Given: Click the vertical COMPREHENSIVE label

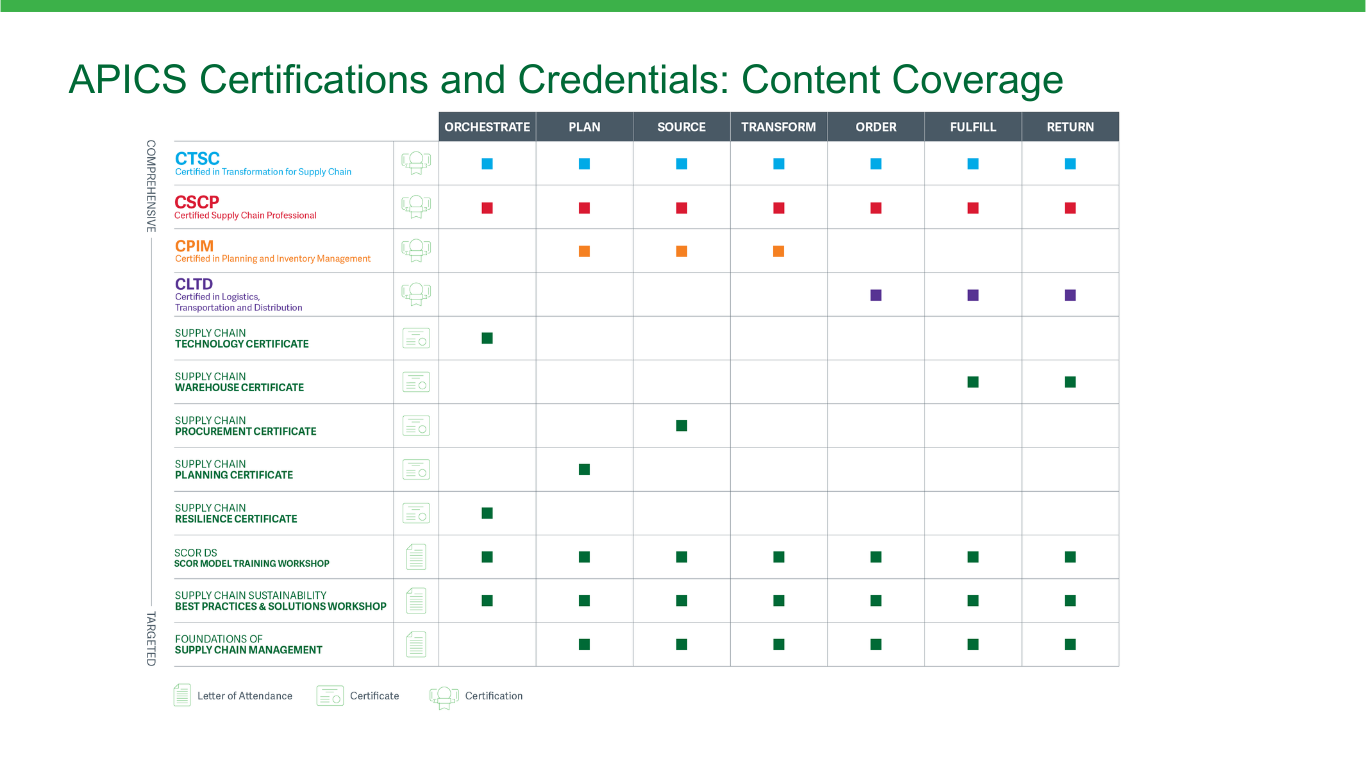Looking at the screenshot, I should pyautogui.click(x=151, y=185).
